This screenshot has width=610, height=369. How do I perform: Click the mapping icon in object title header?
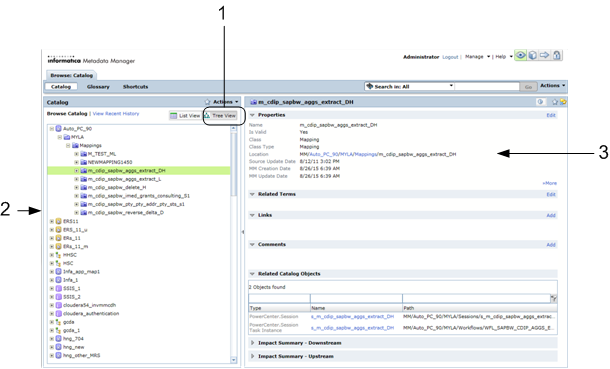[x=254, y=102]
